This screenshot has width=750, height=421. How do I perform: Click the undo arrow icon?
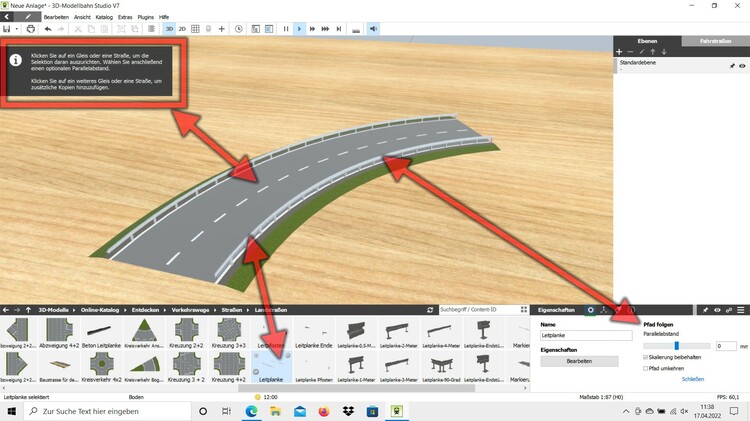tap(47, 29)
